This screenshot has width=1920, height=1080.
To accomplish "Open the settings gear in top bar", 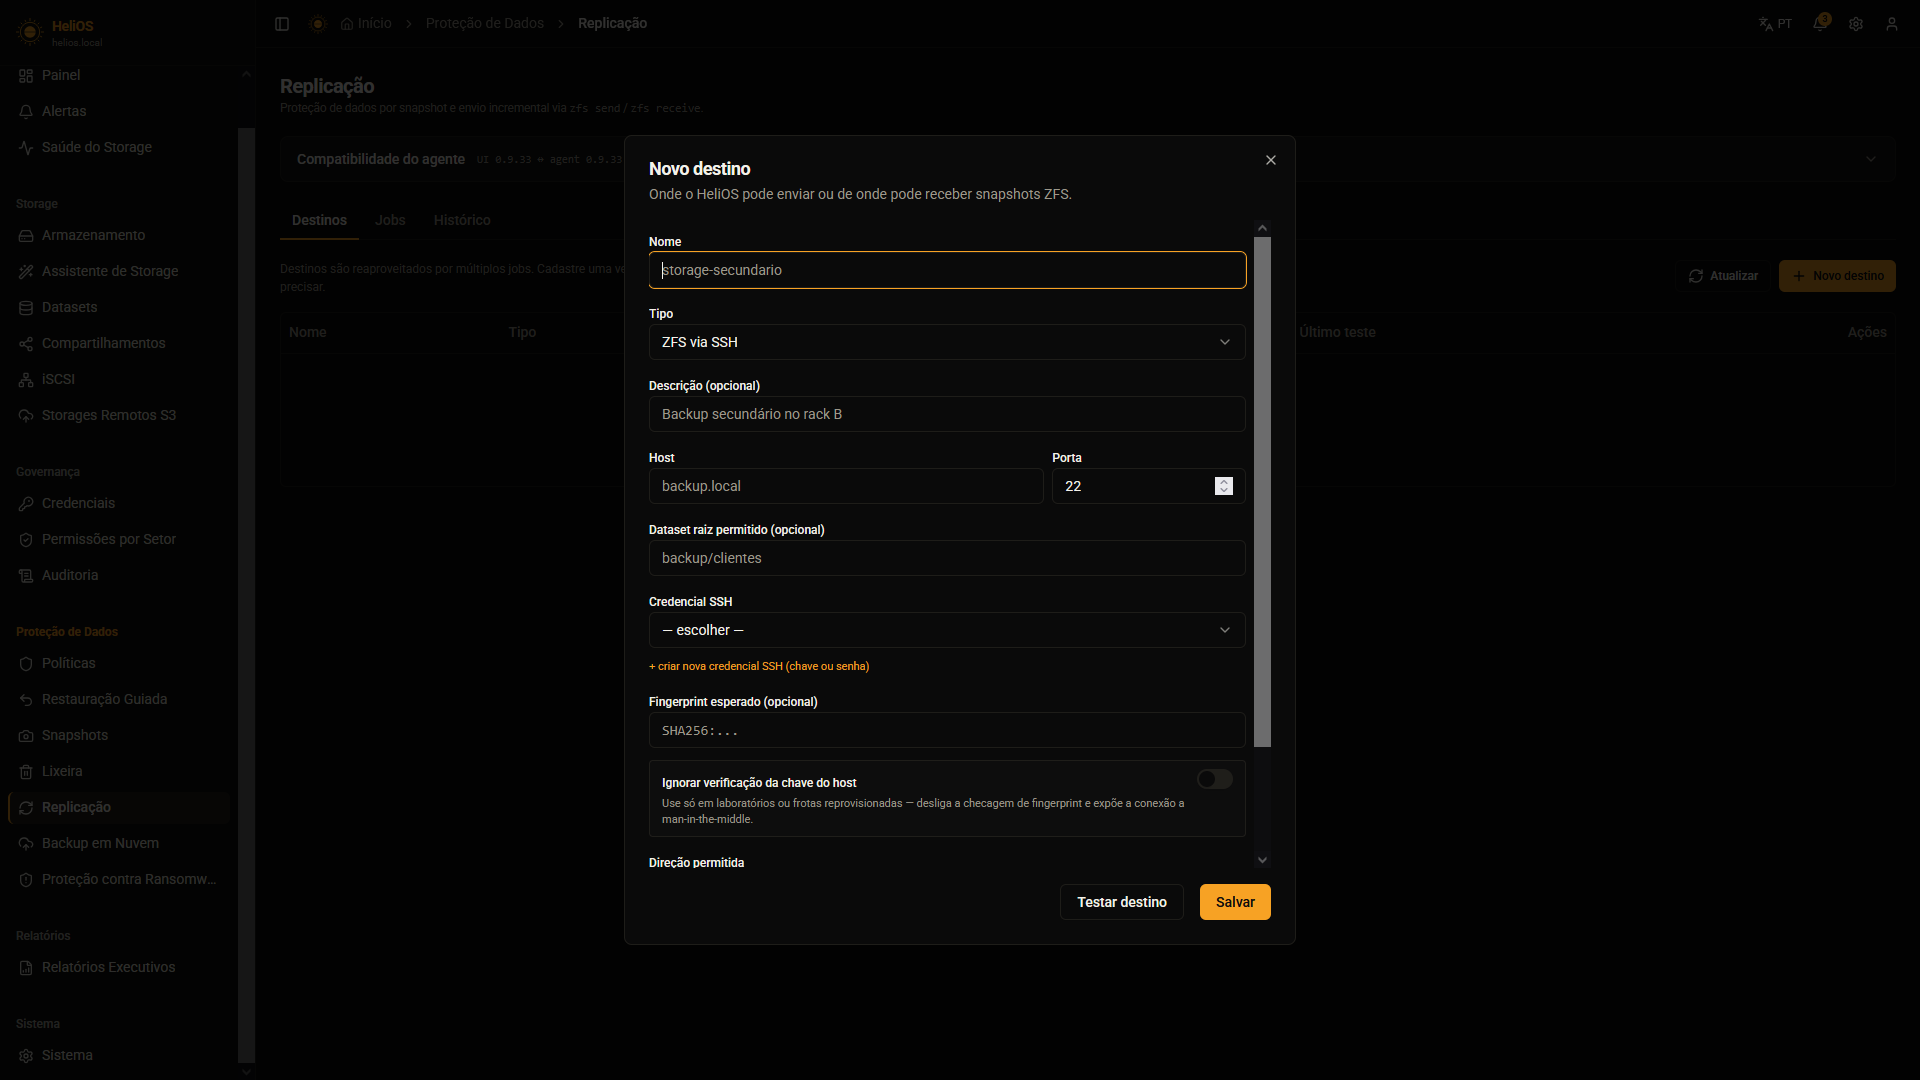I will coord(1856,24).
